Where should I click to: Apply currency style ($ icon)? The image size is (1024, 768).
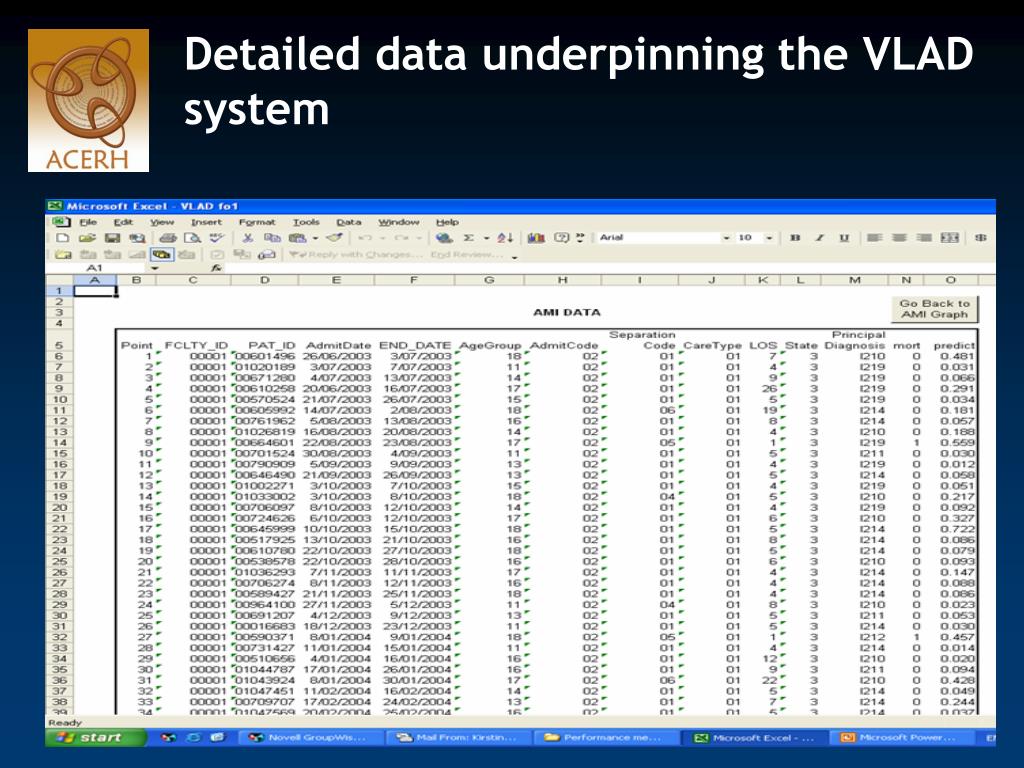[980, 238]
